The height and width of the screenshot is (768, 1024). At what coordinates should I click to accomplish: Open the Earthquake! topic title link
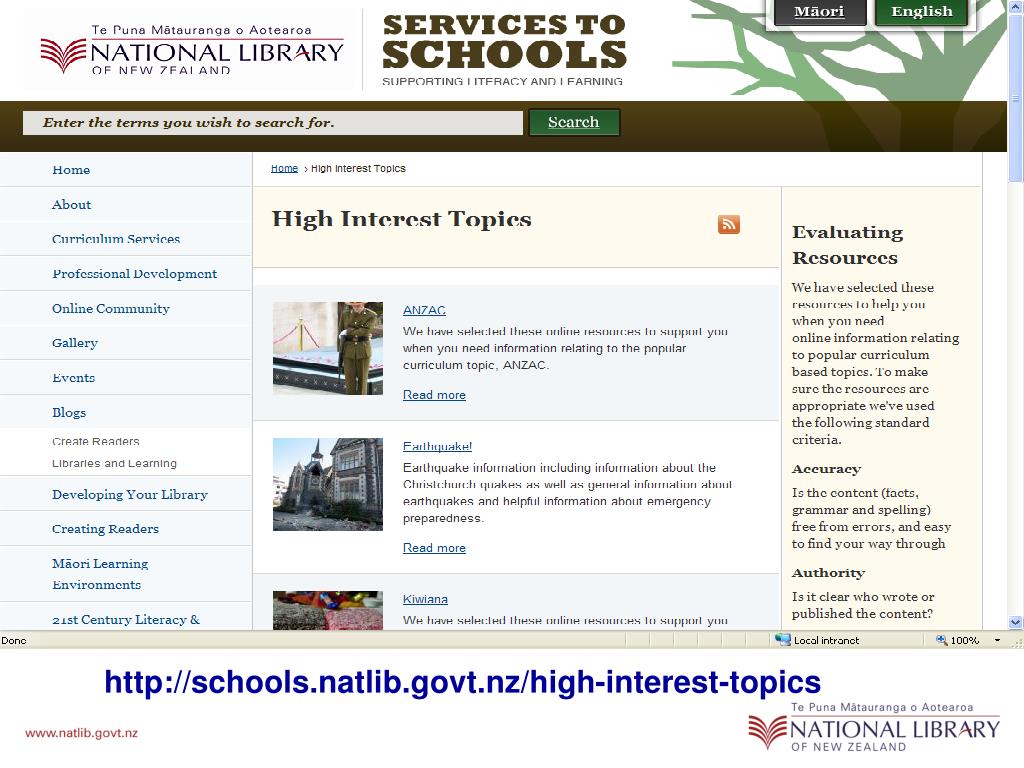click(438, 446)
